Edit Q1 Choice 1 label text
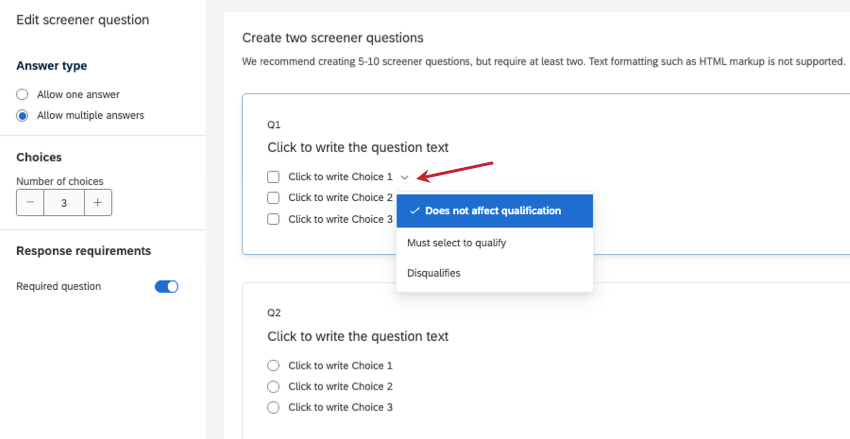The image size is (850, 439). coord(340,177)
